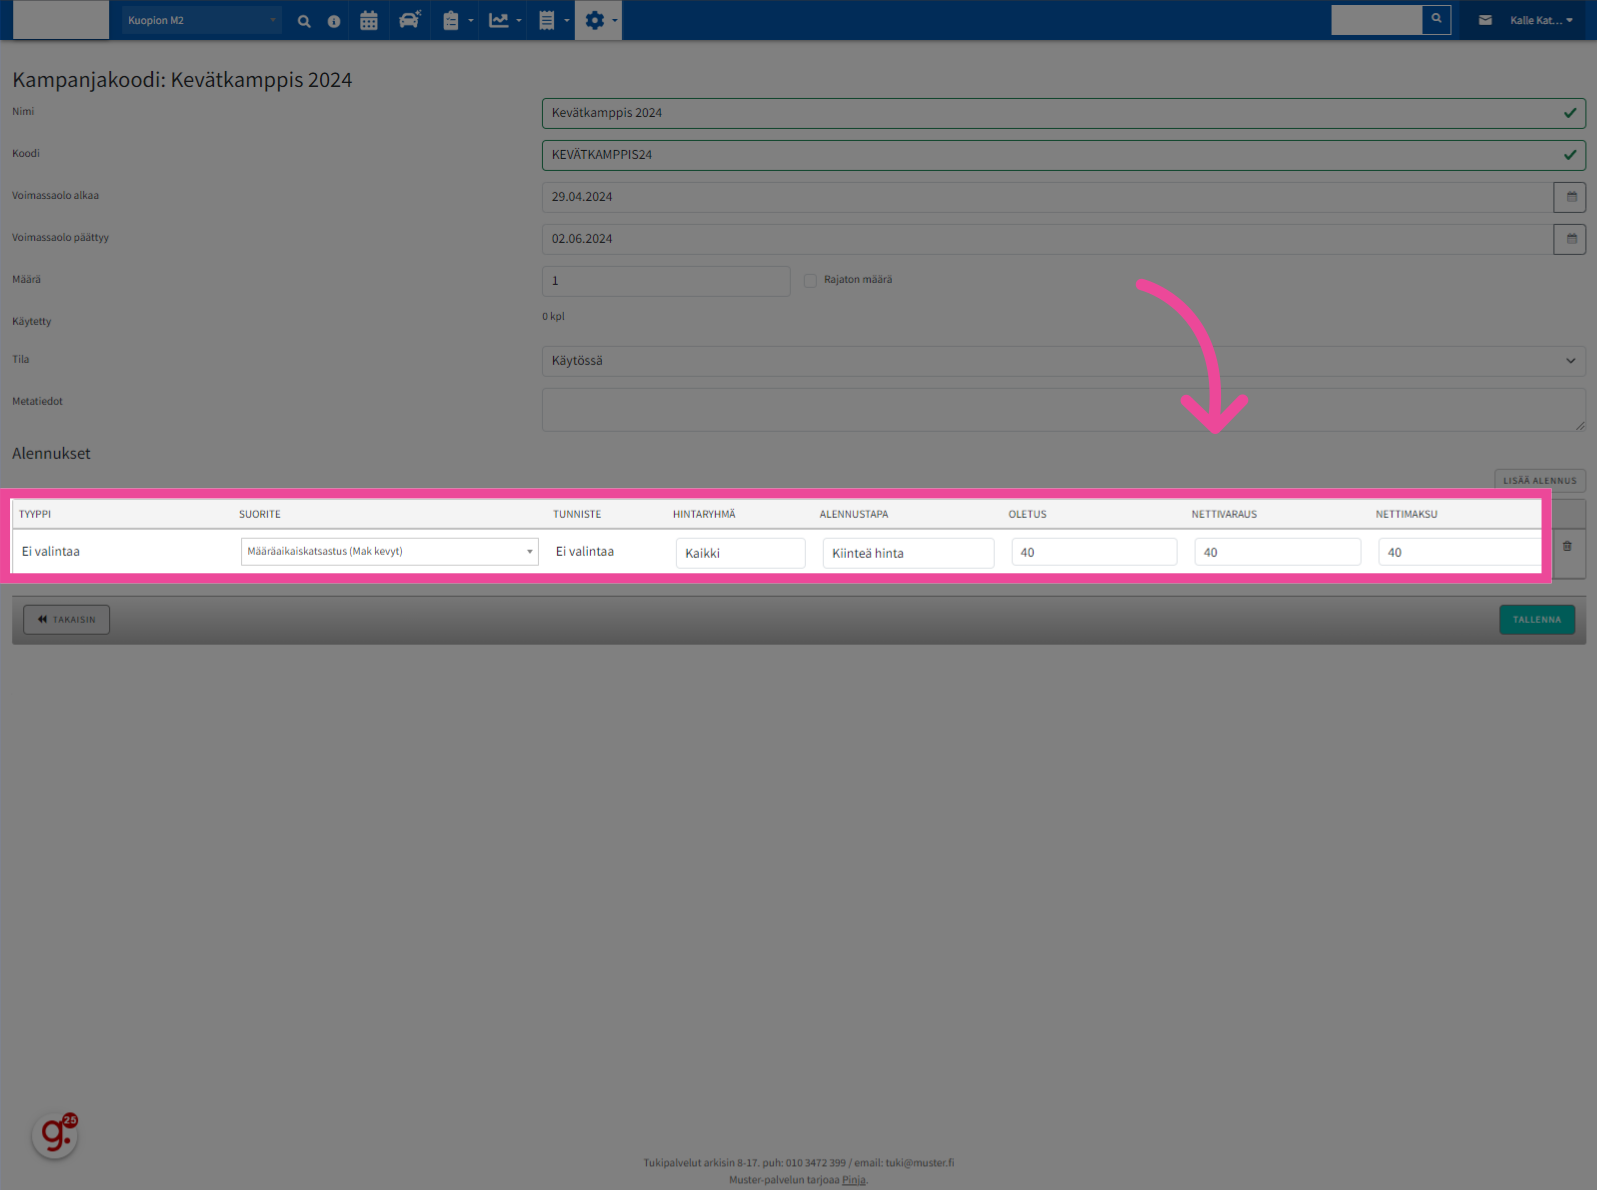Click the Hintaryhmä column header
This screenshot has width=1597, height=1190.
coord(704,514)
